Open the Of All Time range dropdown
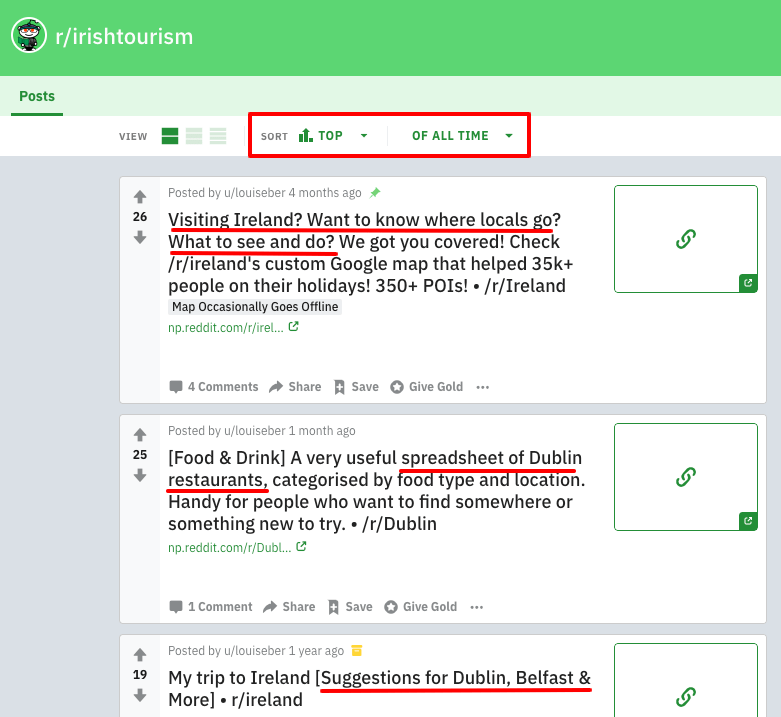781x717 pixels. (462, 135)
